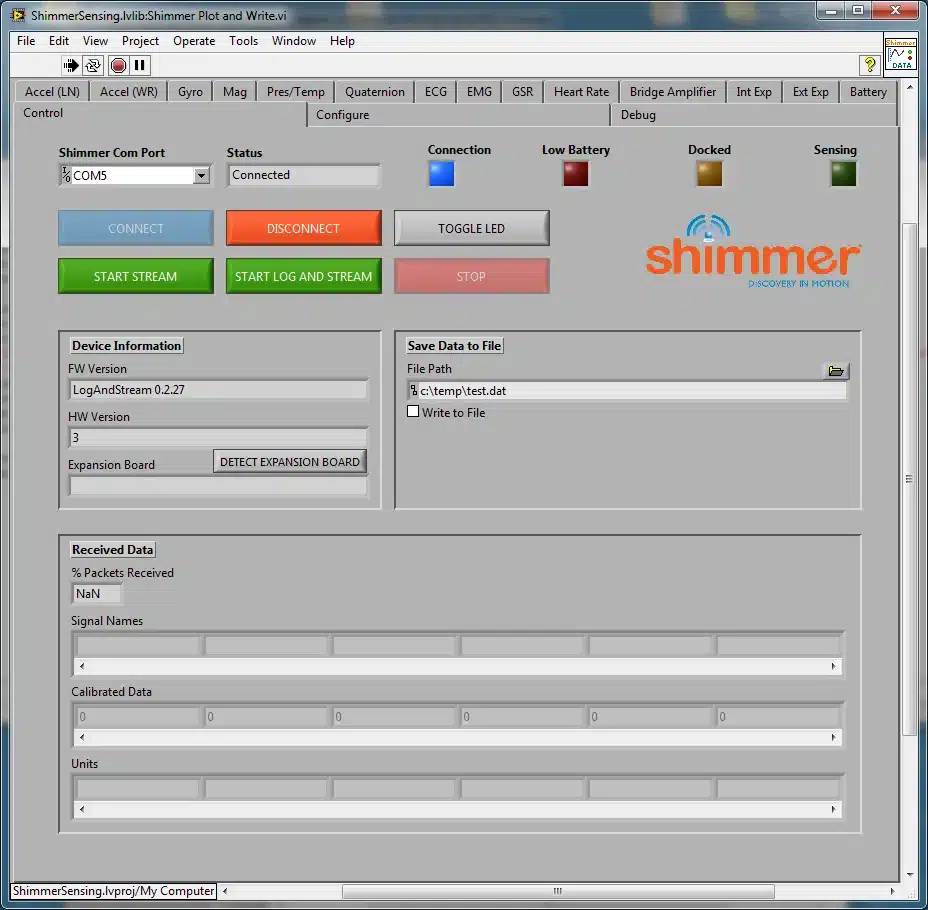Select the Gyro tab
928x910 pixels.
191,92
